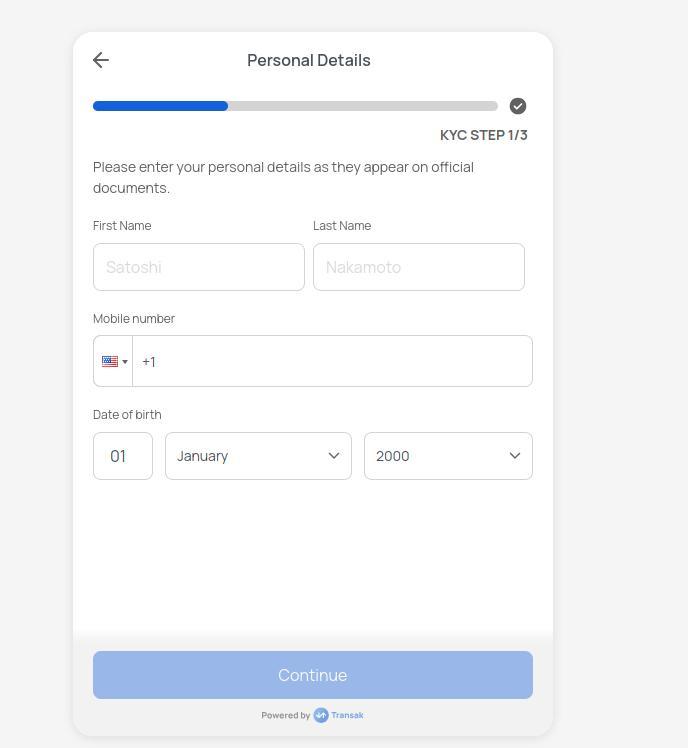Select the day of birth field showing 01
The width and height of the screenshot is (688, 748).
123,456
